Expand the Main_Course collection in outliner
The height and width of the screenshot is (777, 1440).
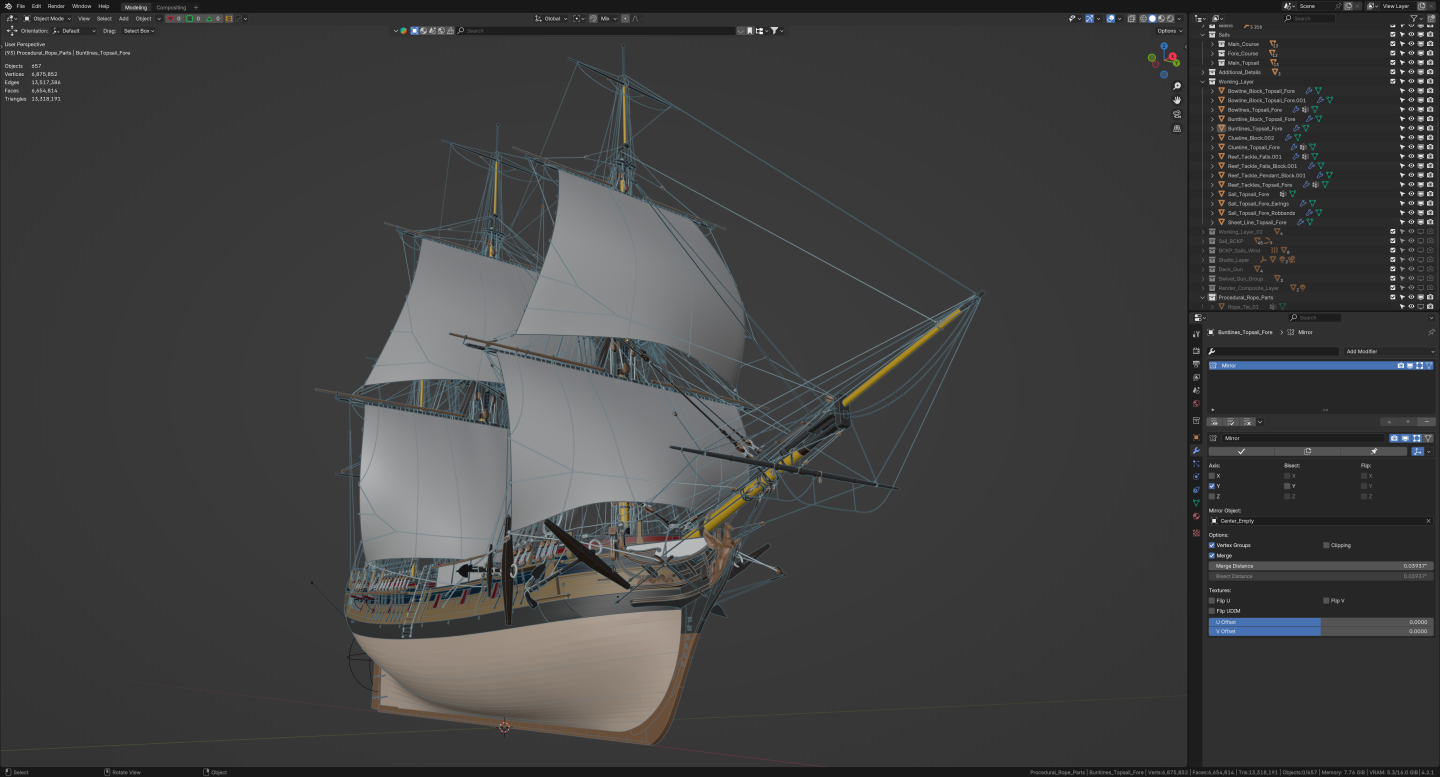[x=1212, y=44]
